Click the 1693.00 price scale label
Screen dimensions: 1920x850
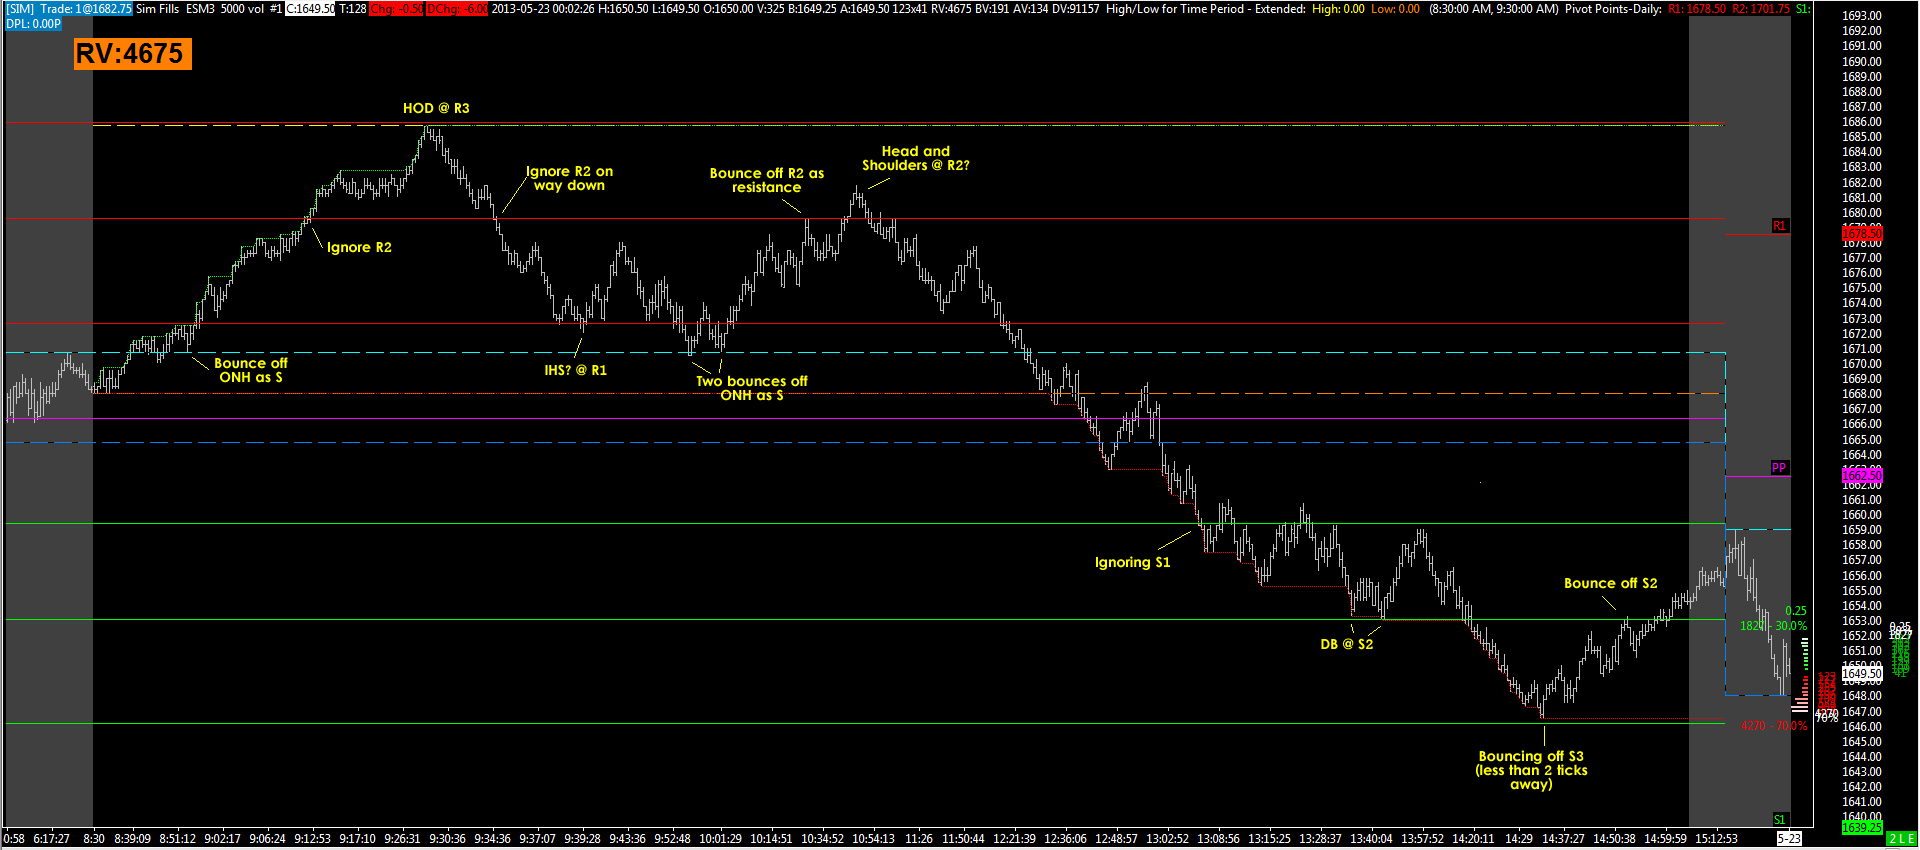[1862, 16]
